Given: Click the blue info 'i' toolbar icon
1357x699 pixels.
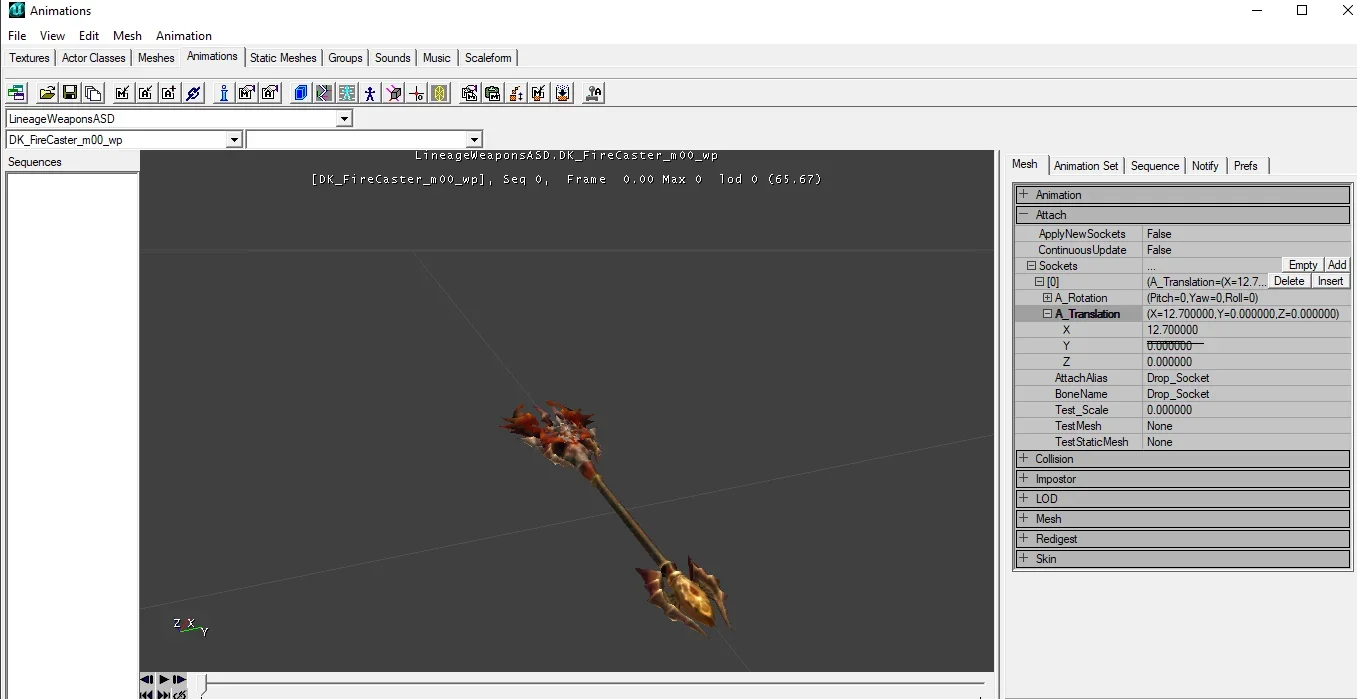Looking at the screenshot, I should pyautogui.click(x=223, y=93).
